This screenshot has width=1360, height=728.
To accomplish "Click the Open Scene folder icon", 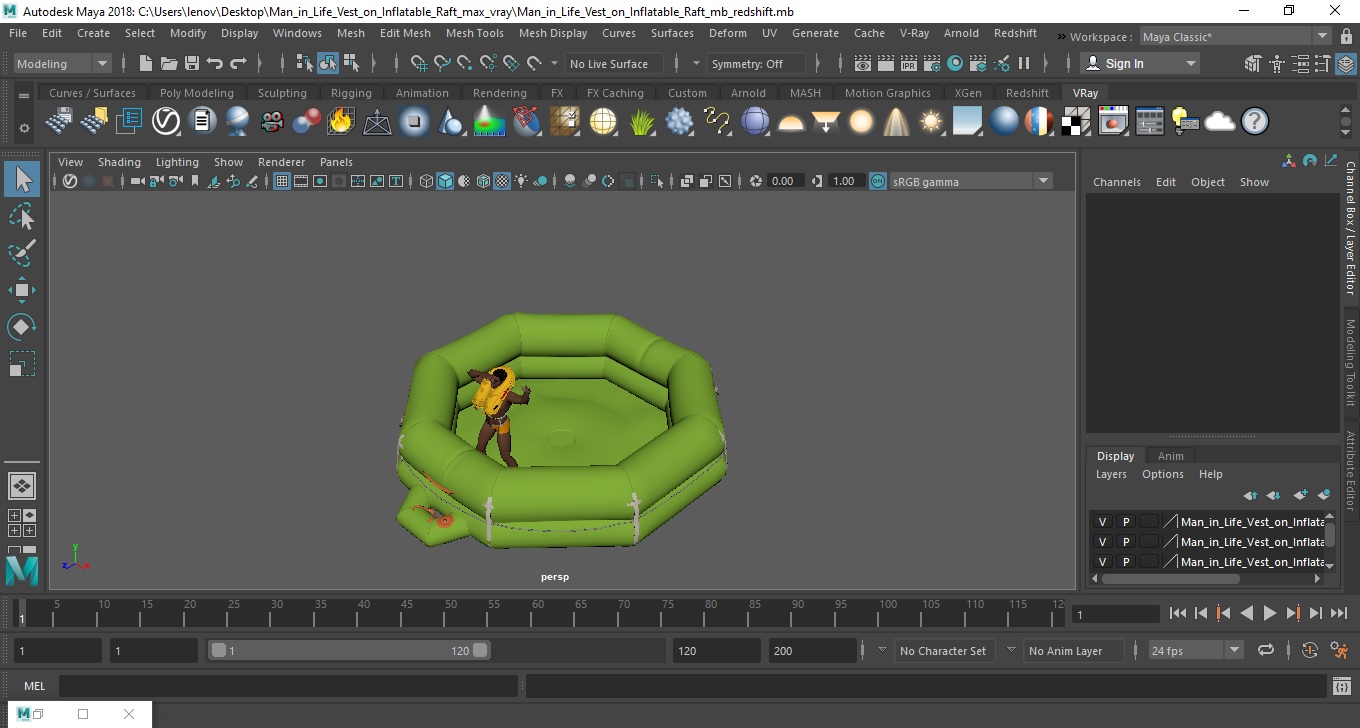I will click(168, 63).
